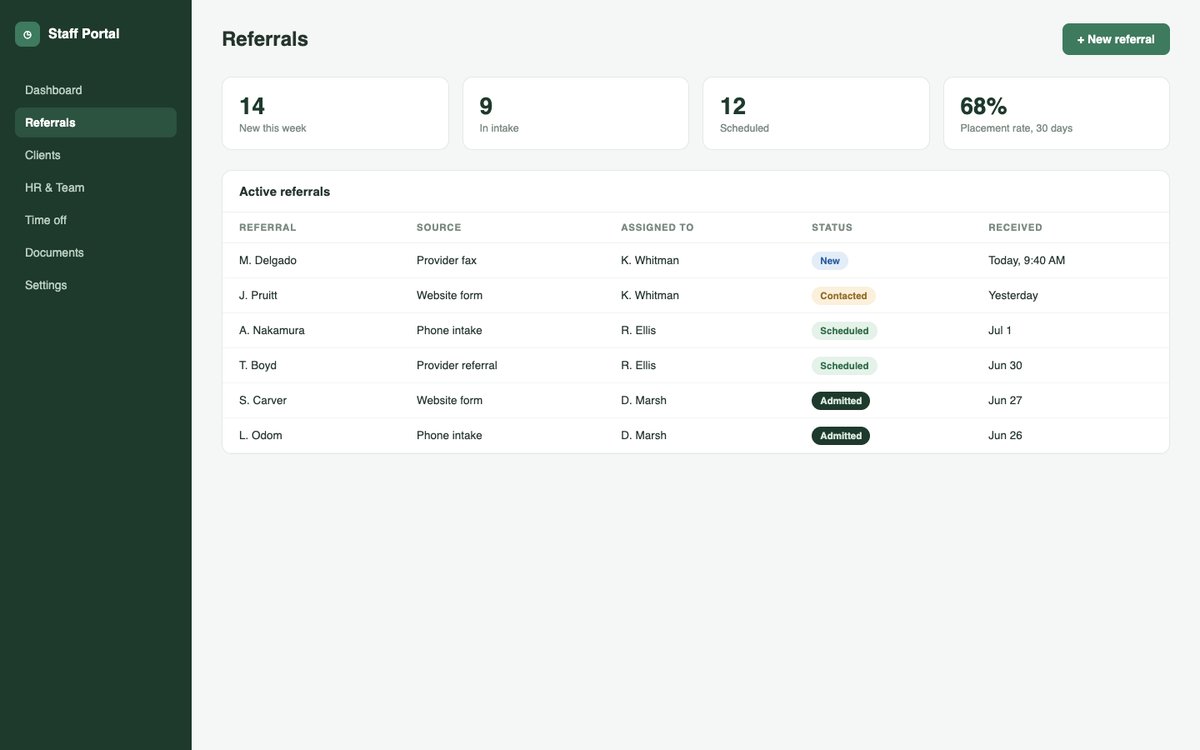
Task: Navigate to Documents in sidebar
Action: click(95, 253)
